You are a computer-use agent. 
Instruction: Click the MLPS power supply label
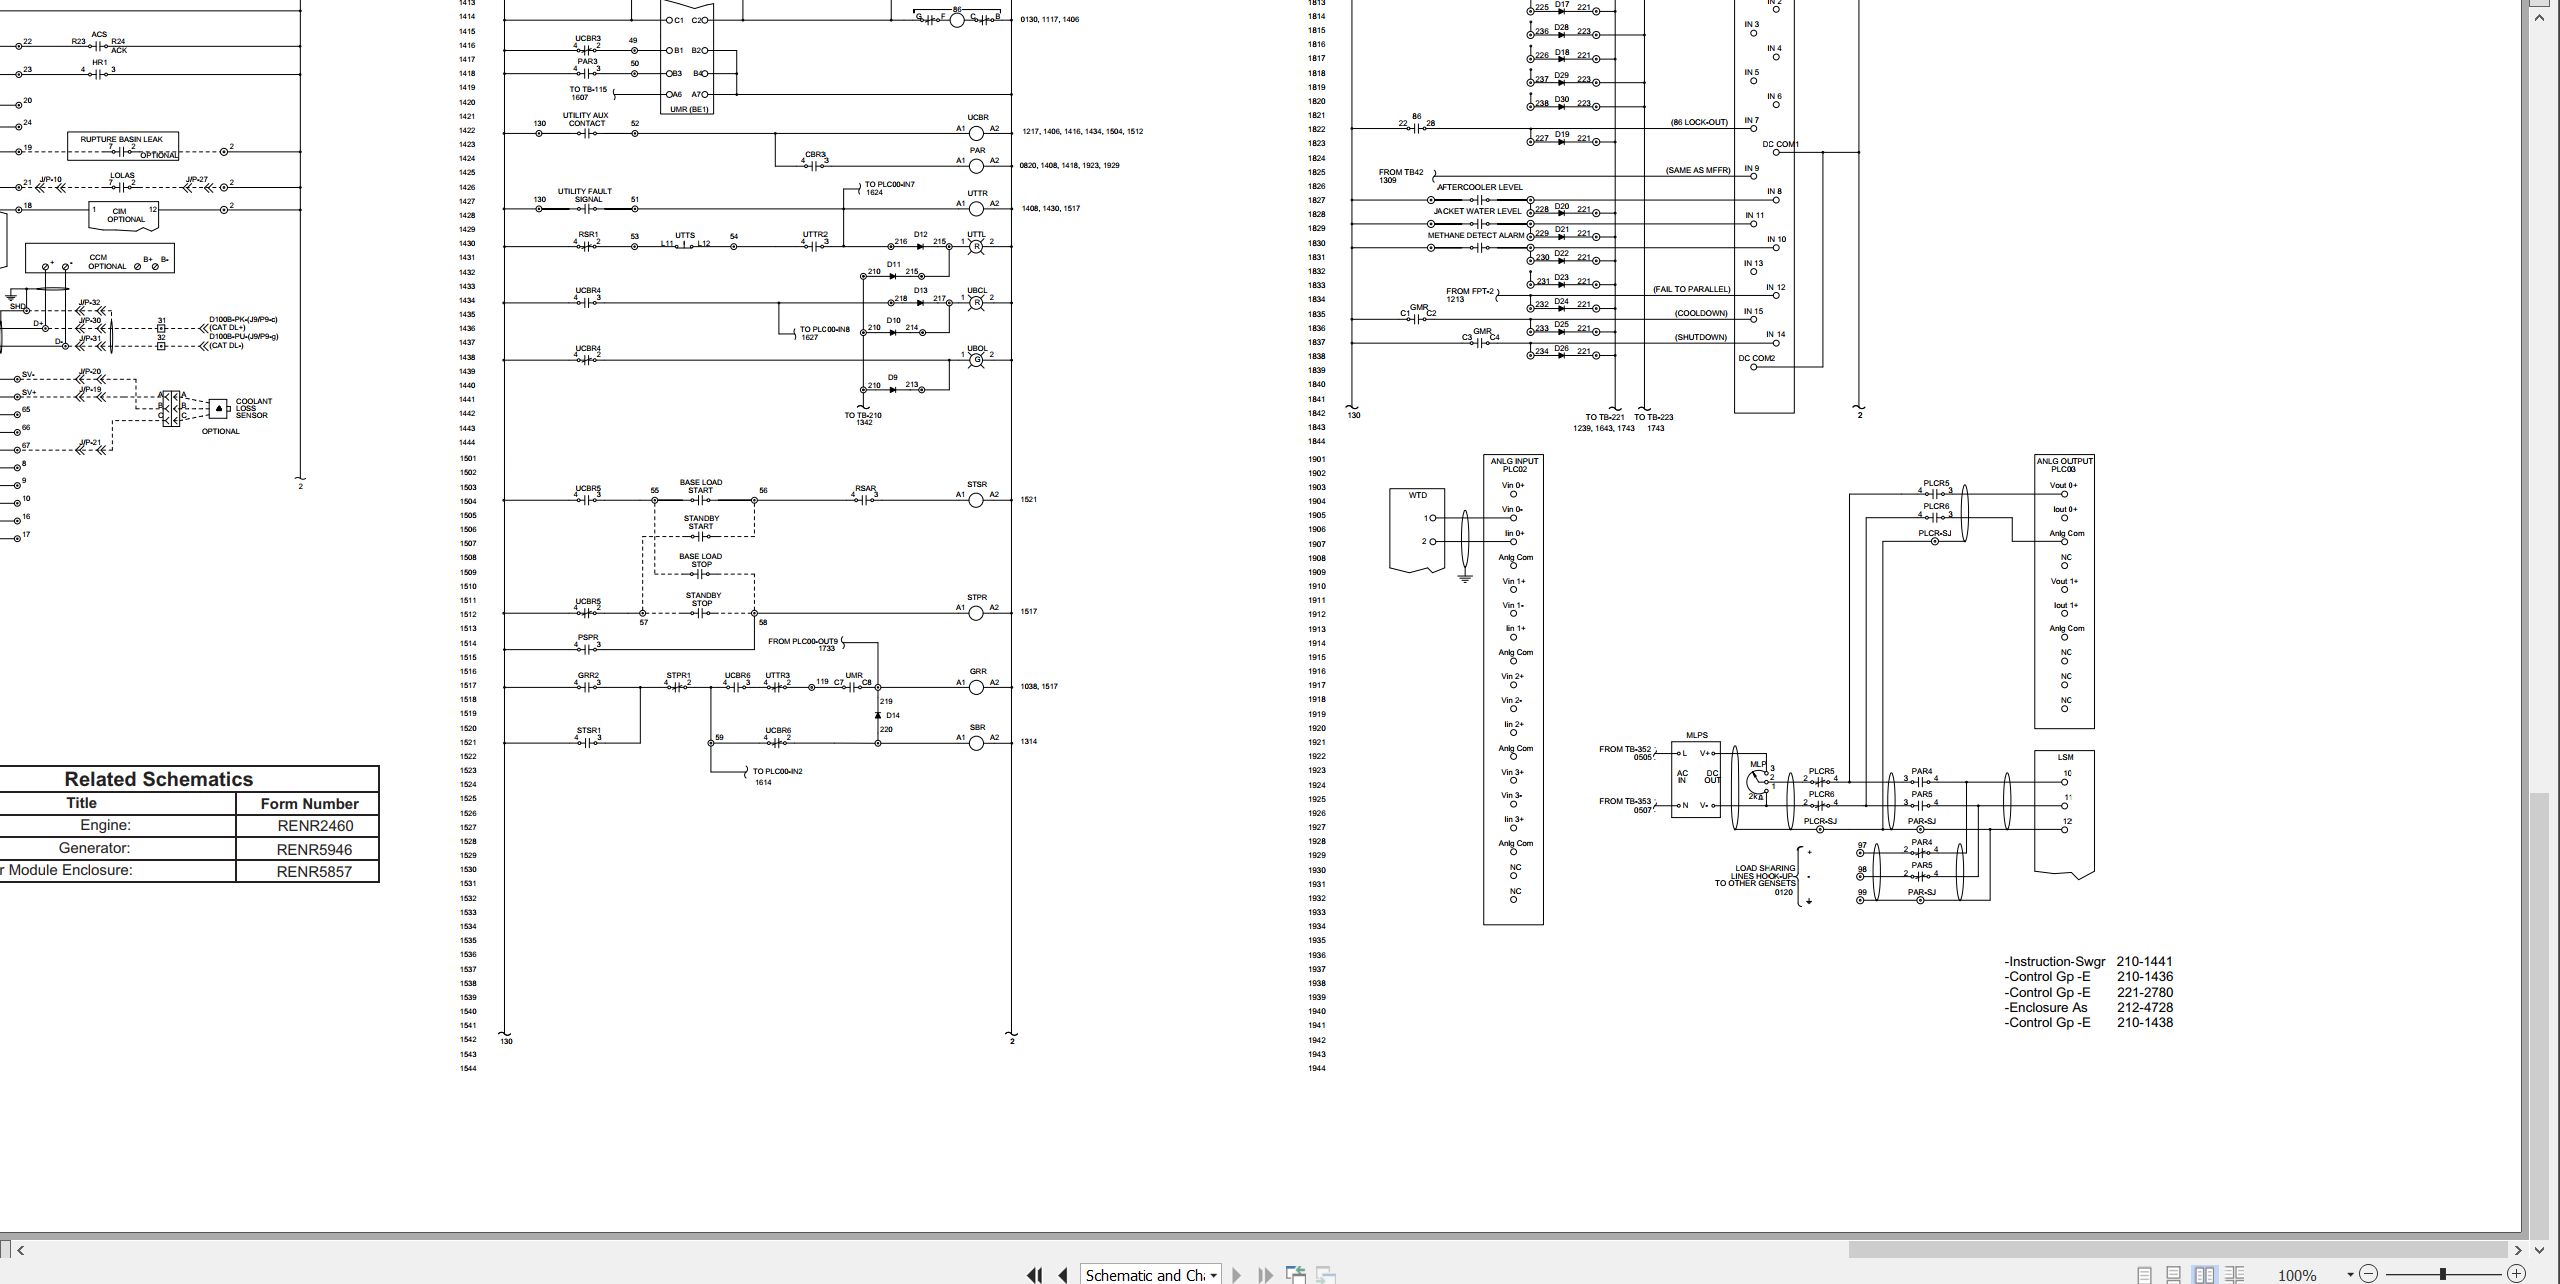pos(1697,735)
